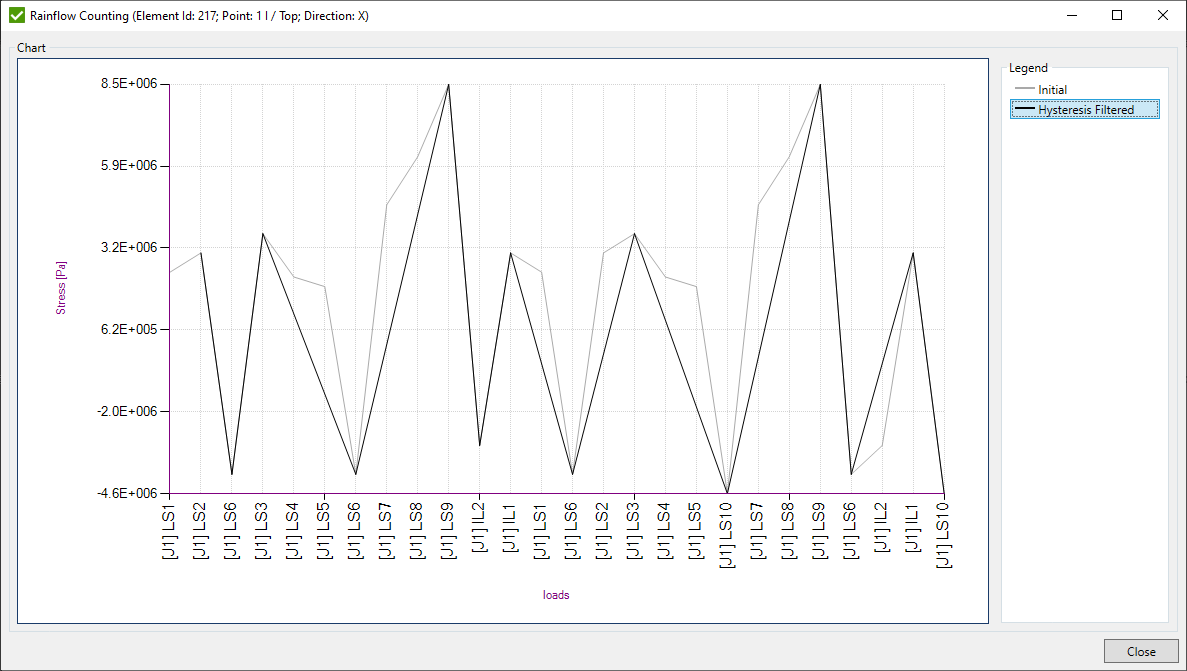1187x671 pixels.
Task: Click the Stress [Pa] axis title
Action: (x=61, y=289)
